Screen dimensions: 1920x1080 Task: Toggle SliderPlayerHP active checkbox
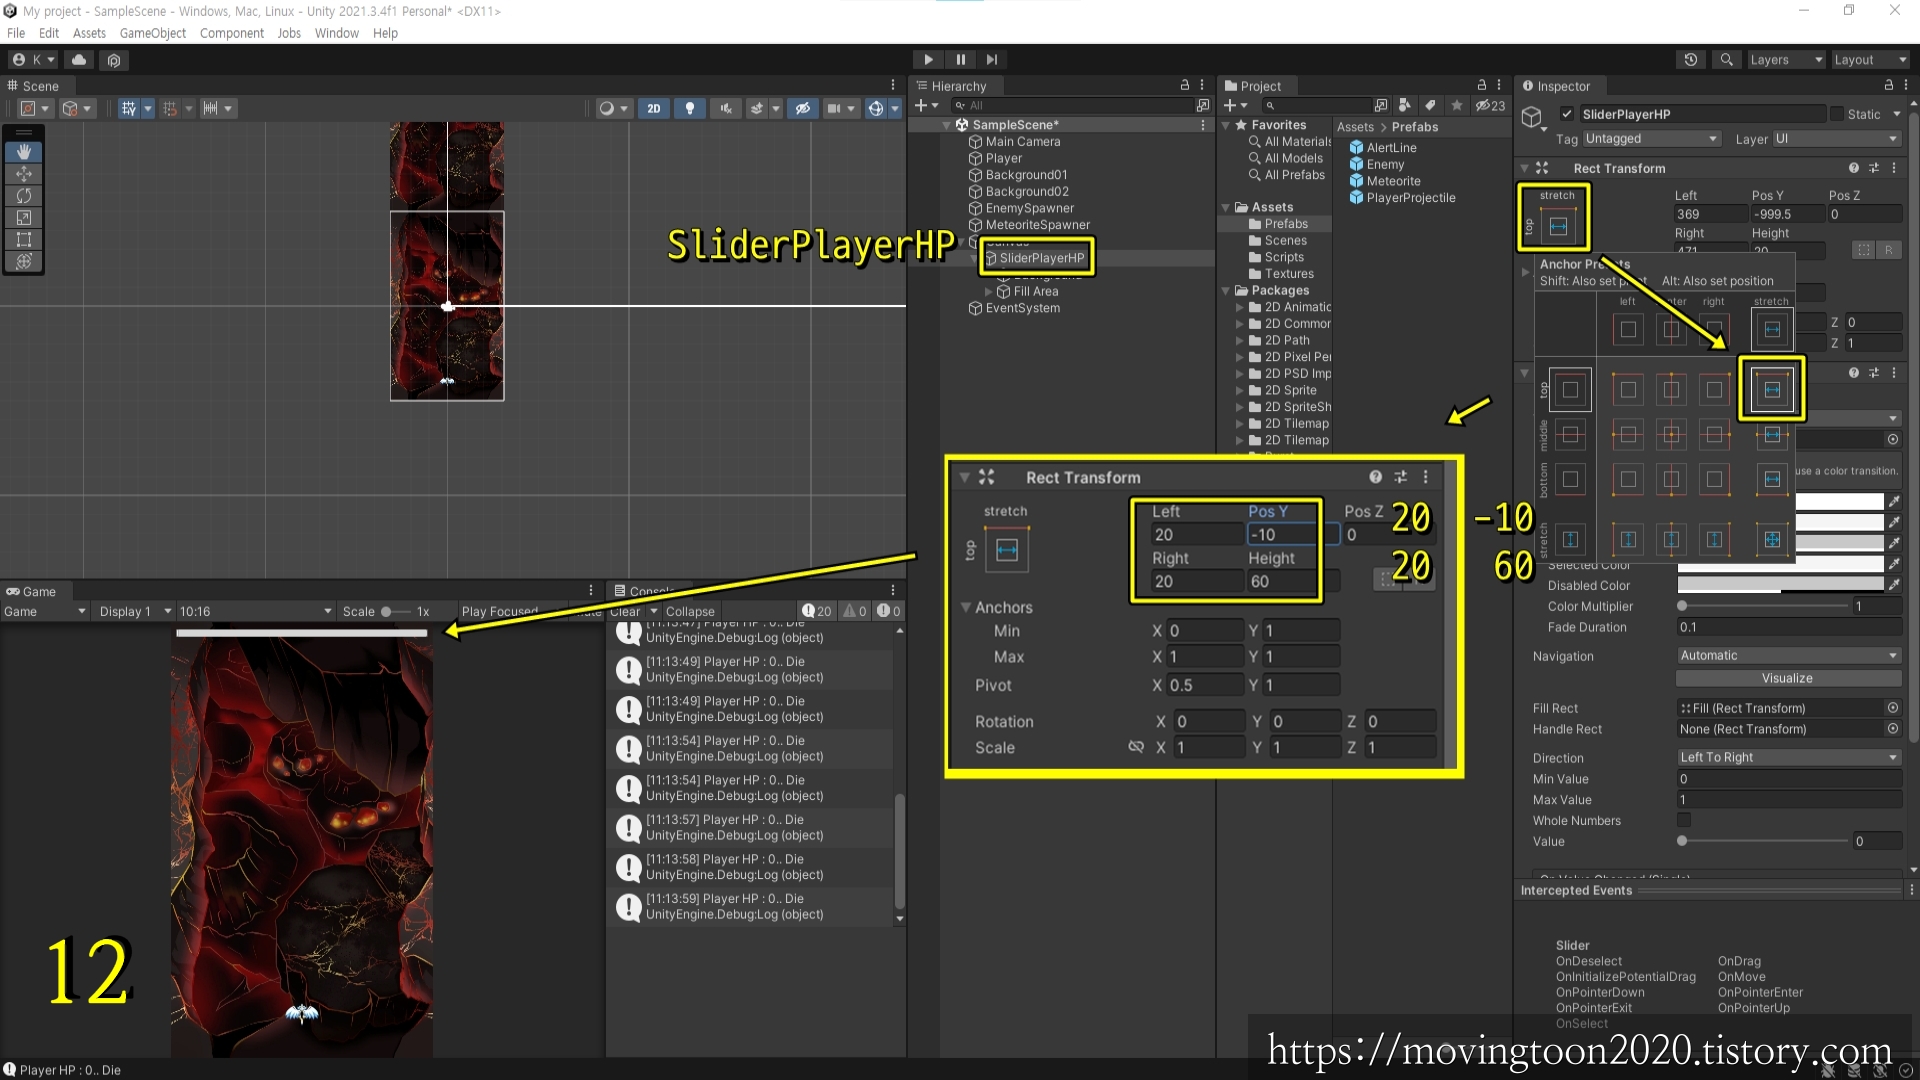click(1567, 114)
